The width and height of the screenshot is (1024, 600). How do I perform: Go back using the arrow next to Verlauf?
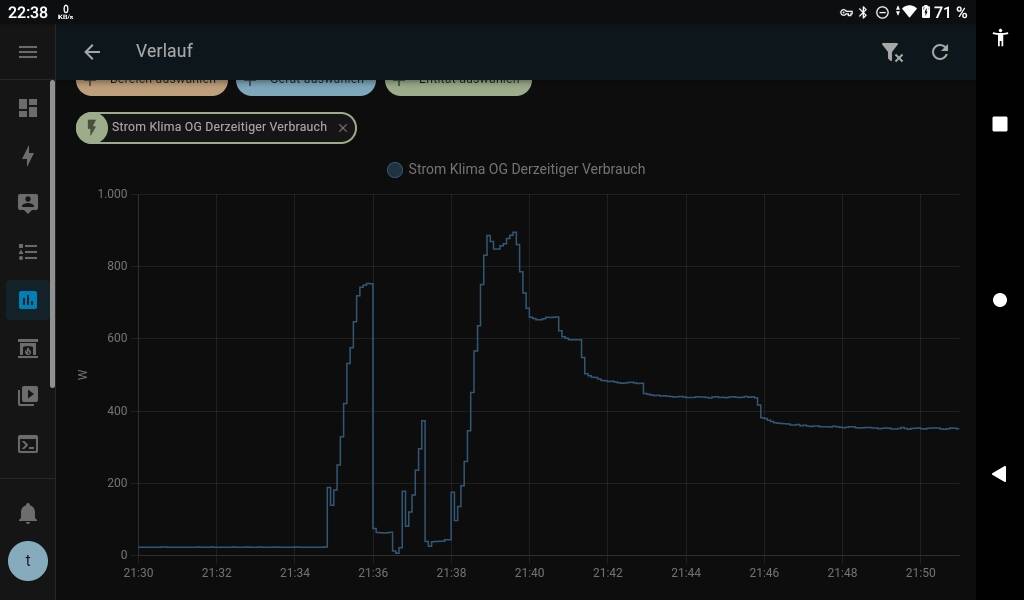click(92, 52)
